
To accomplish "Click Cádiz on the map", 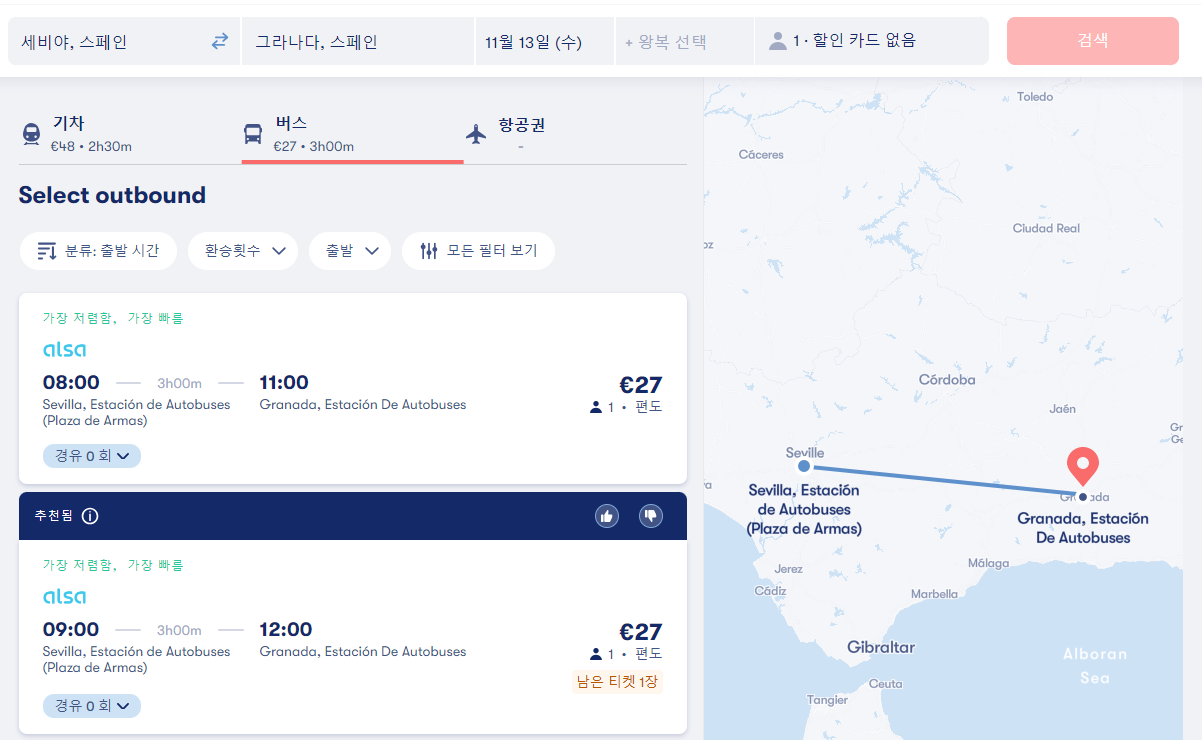I will point(770,591).
